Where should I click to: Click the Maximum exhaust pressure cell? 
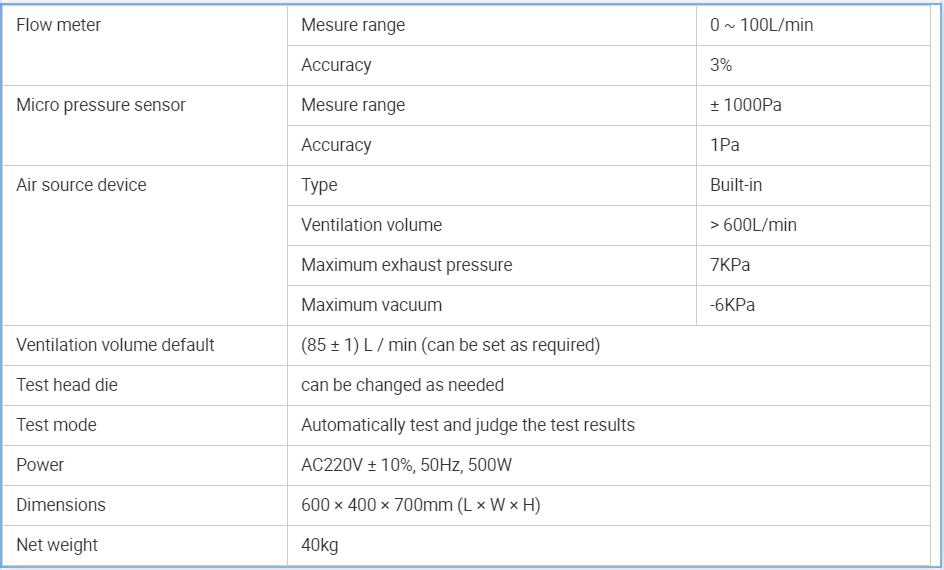click(x=406, y=265)
